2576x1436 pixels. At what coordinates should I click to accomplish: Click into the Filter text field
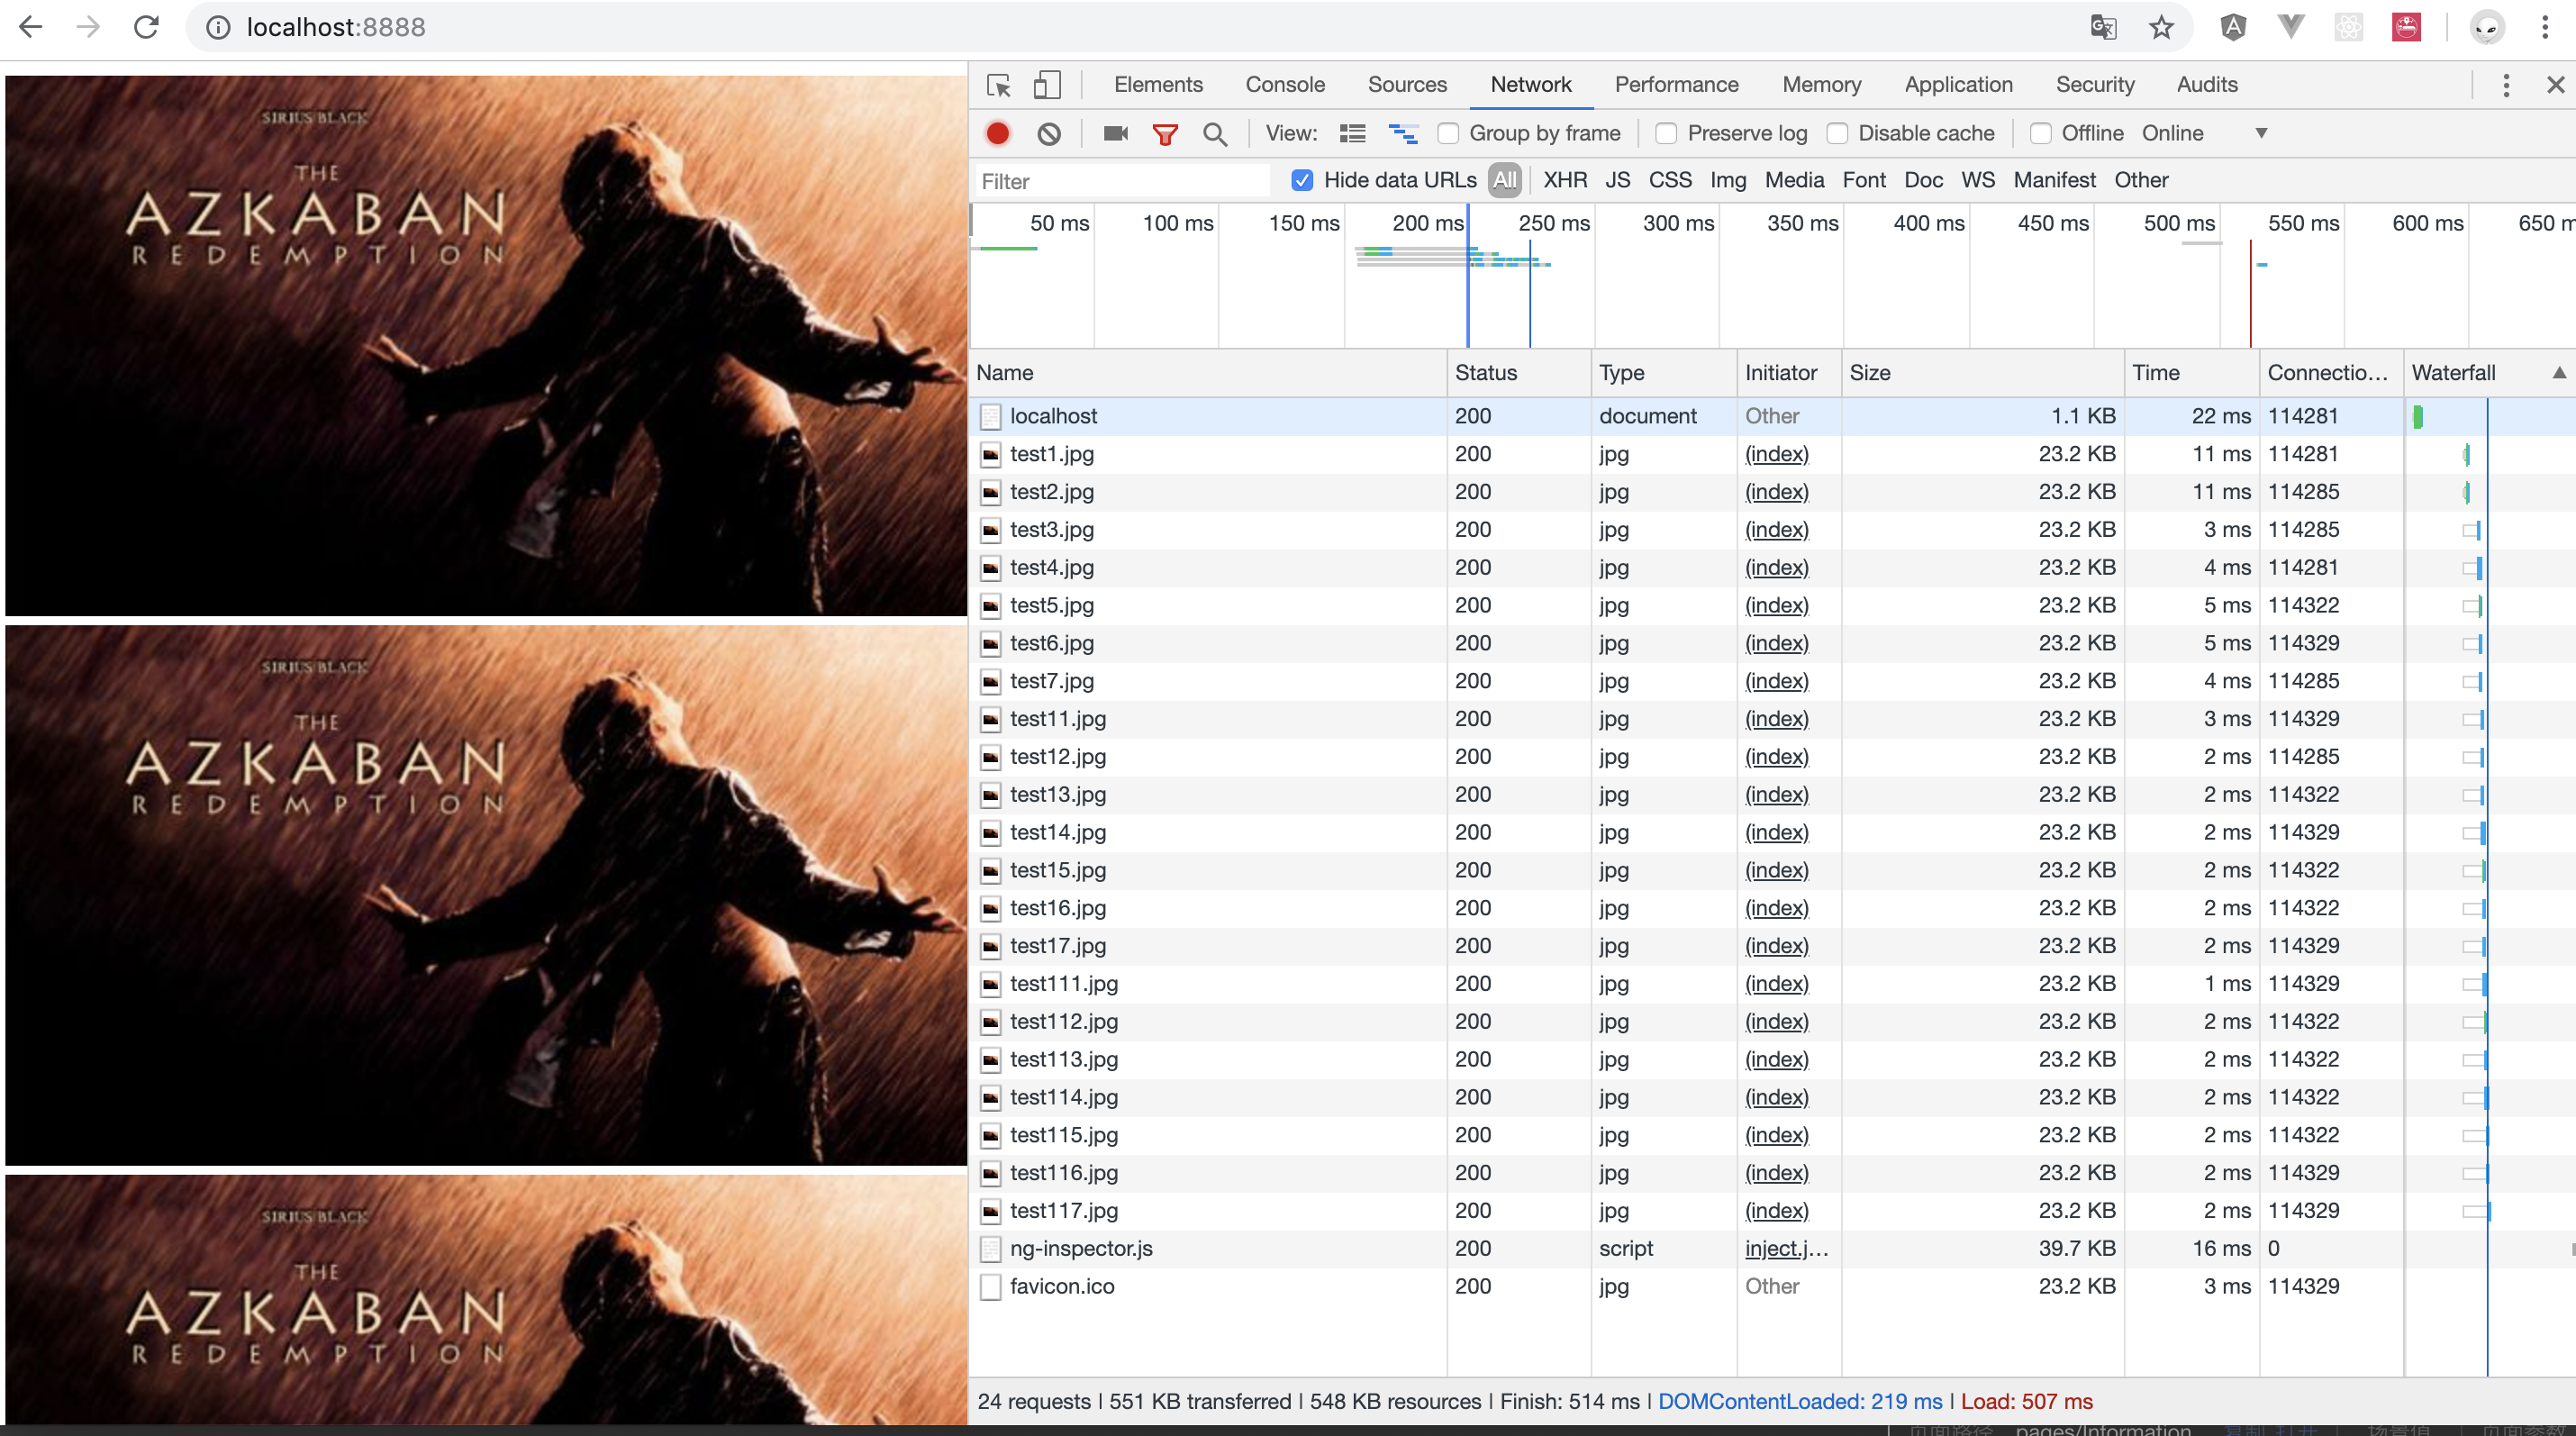coord(1120,181)
